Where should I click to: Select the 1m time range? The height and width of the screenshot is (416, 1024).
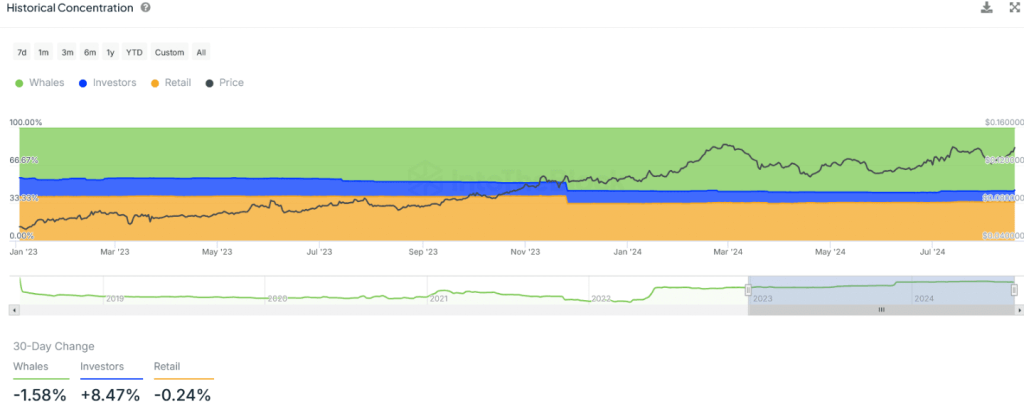point(44,52)
